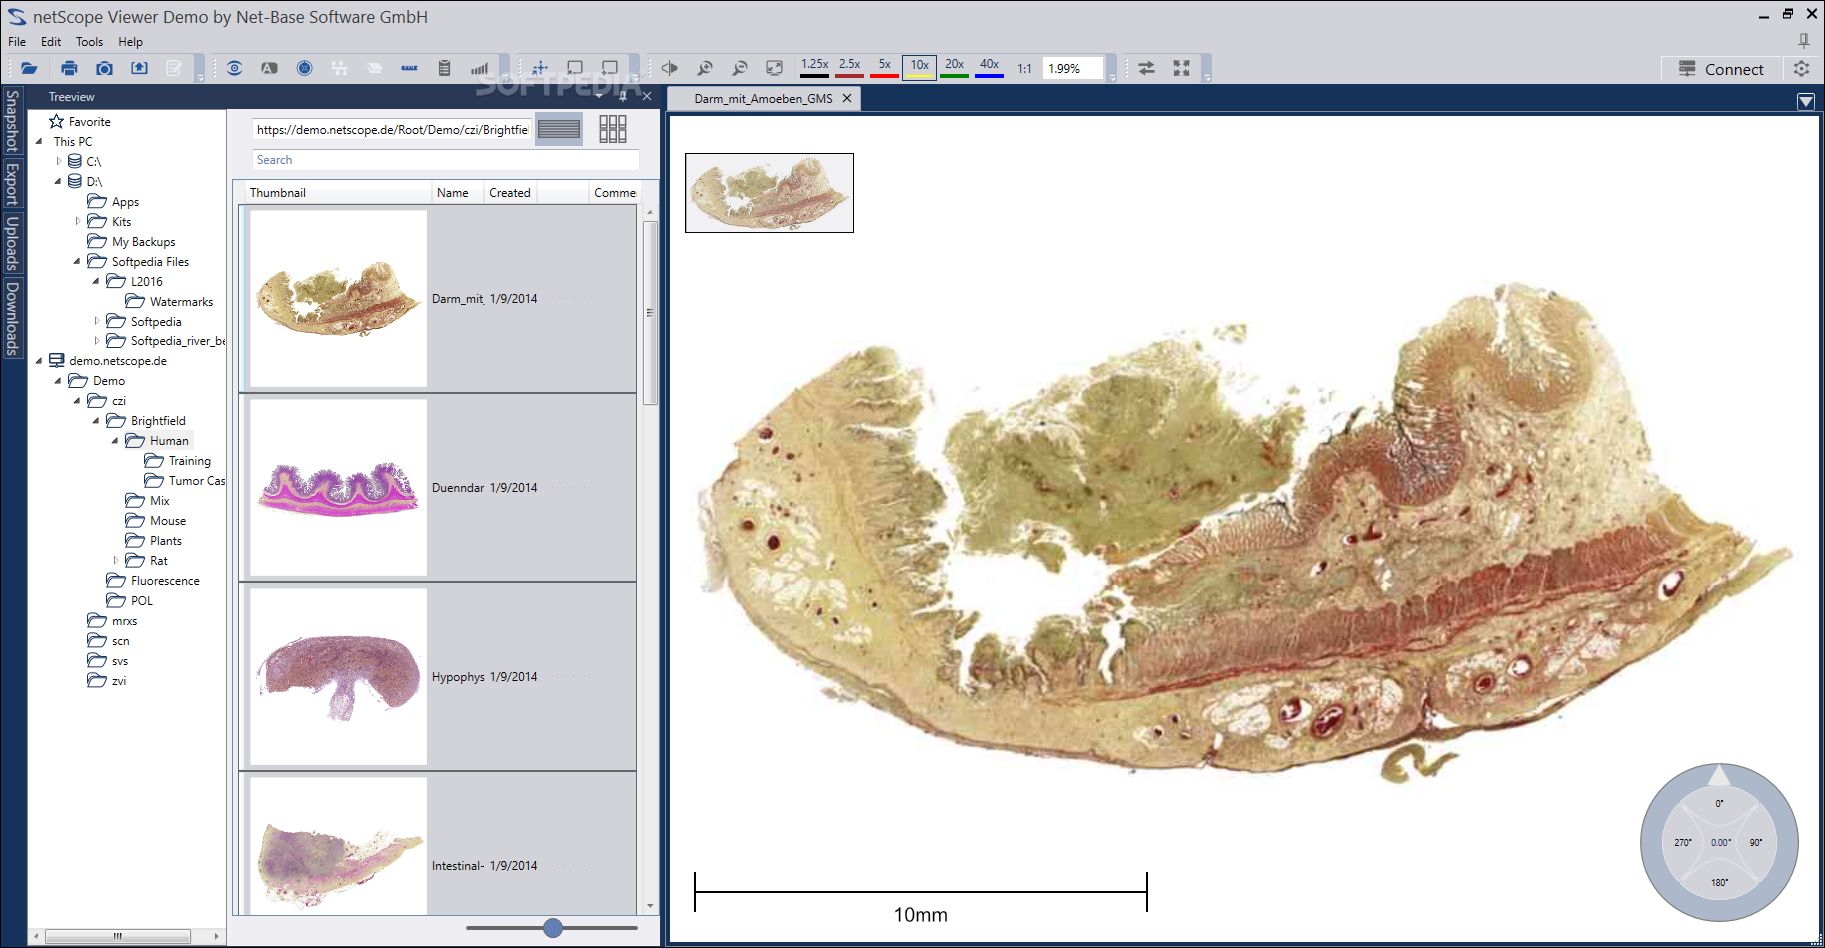Screen dimensions: 1825x948
Task: Expand the Kits folder
Action: (77, 221)
